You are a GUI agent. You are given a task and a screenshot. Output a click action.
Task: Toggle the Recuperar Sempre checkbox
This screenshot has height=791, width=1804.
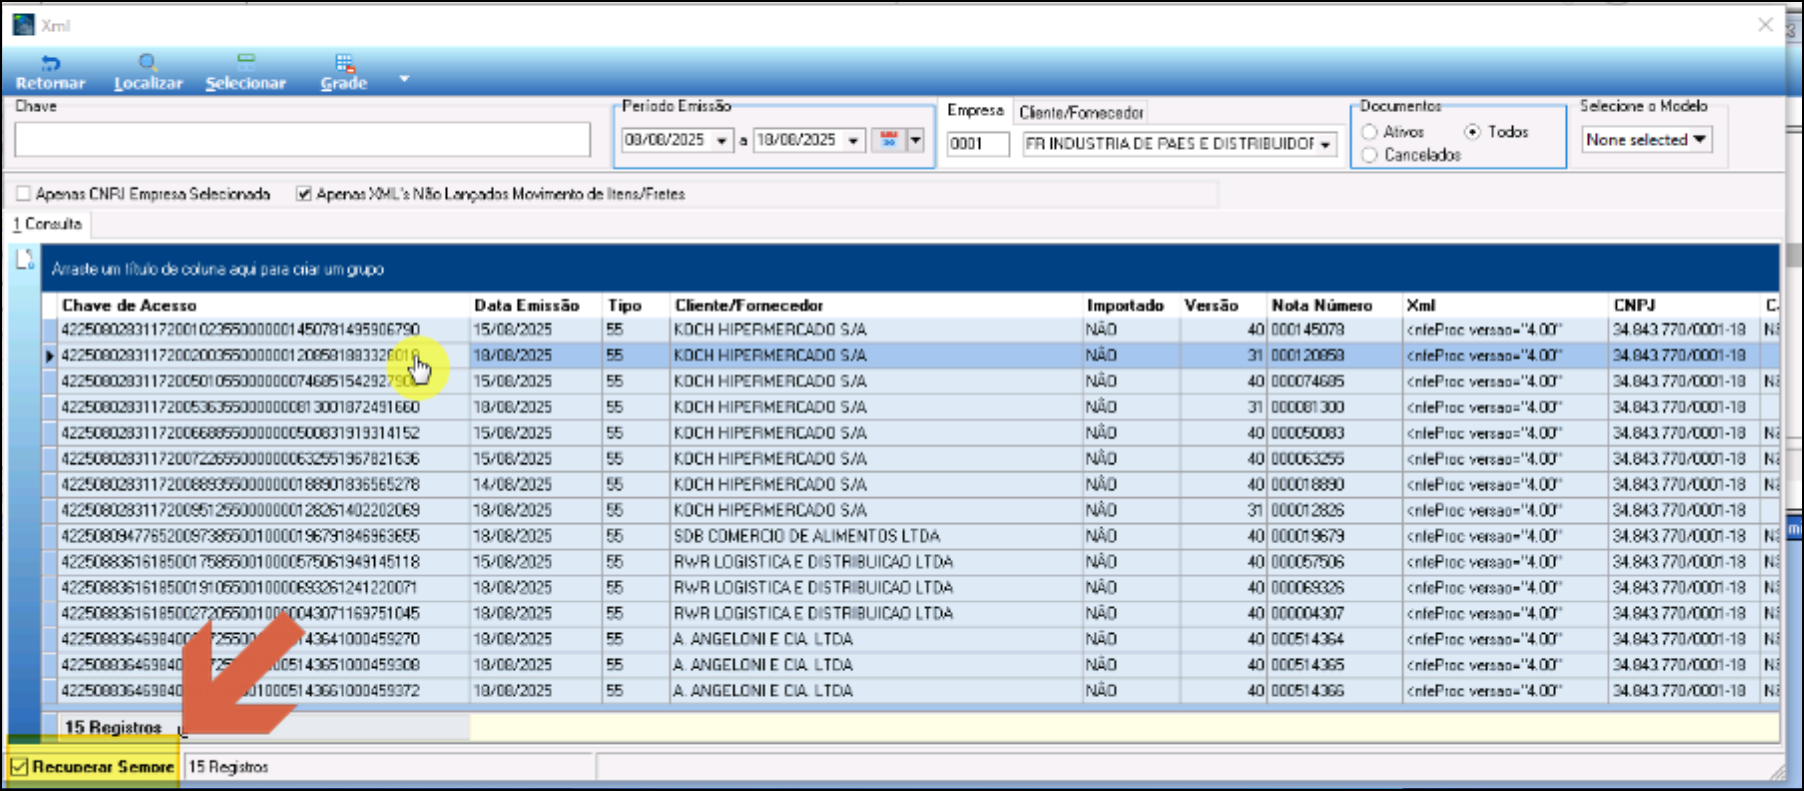tap(19, 767)
